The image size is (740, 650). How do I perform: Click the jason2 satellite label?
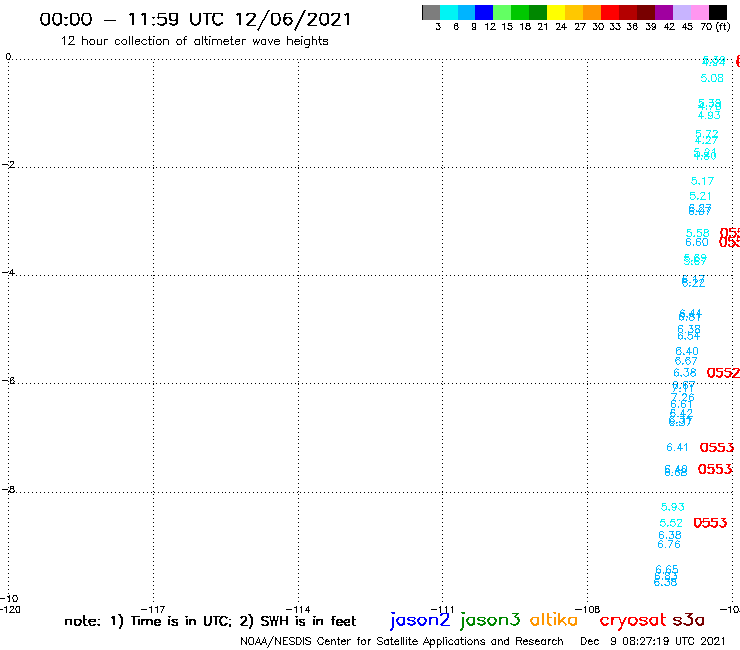click(420, 620)
